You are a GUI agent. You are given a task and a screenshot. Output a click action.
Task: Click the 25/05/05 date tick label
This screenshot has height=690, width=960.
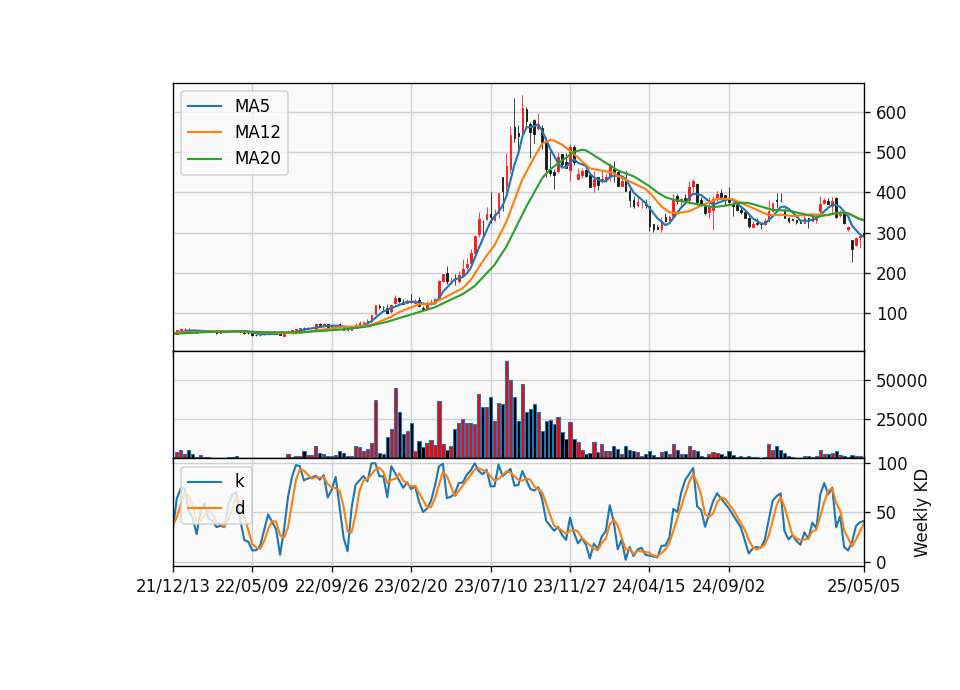(864, 586)
